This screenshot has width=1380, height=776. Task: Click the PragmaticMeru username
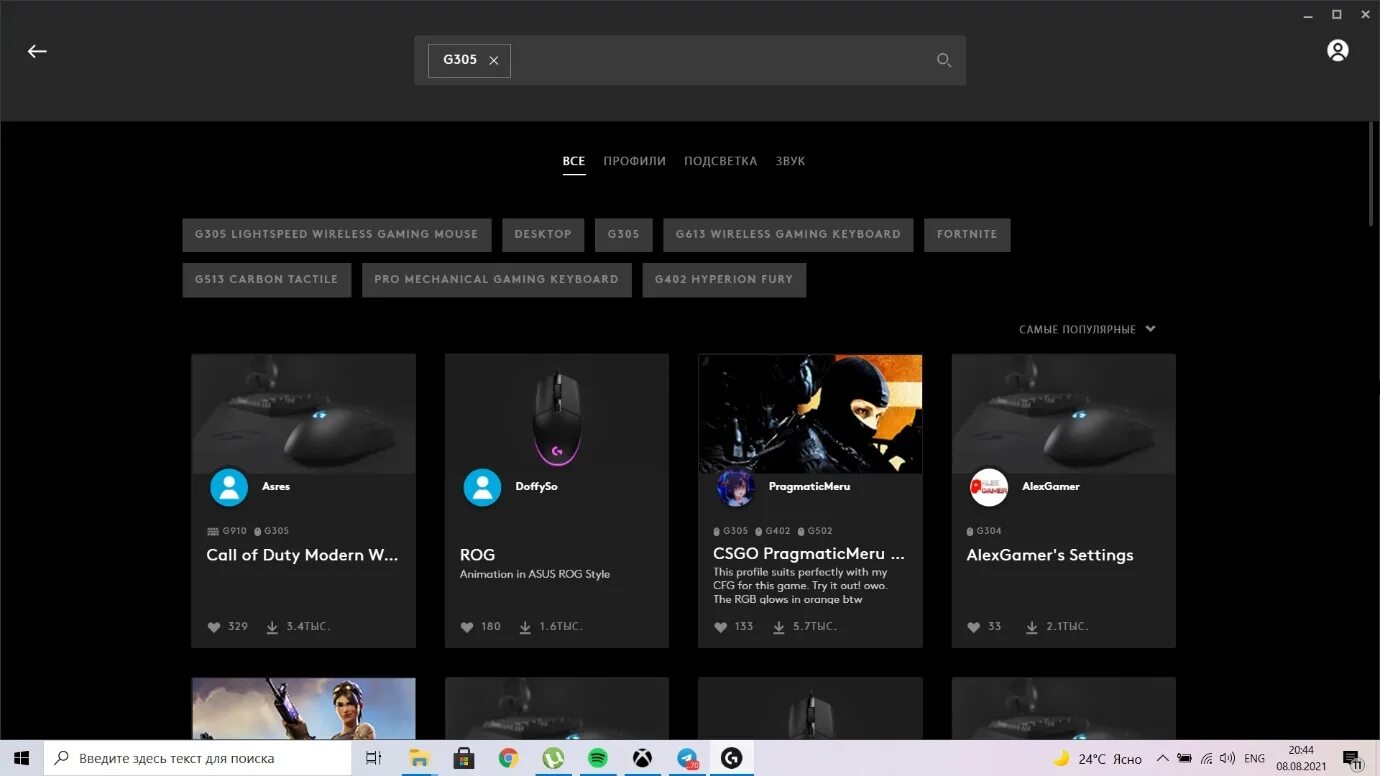pyautogui.click(x=809, y=487)
